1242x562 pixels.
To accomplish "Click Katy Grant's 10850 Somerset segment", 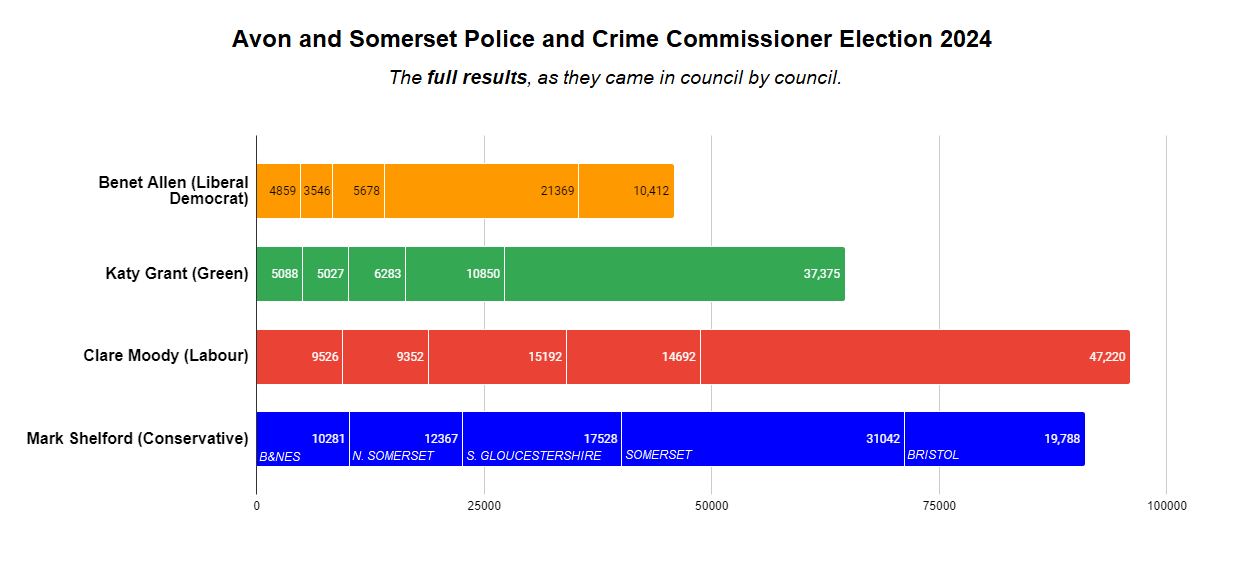I will (455, 274).
